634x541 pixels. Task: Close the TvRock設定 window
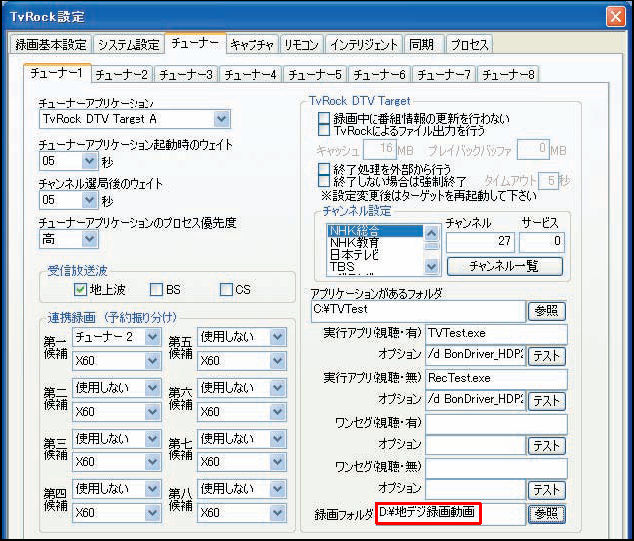[x=616, y=17]
